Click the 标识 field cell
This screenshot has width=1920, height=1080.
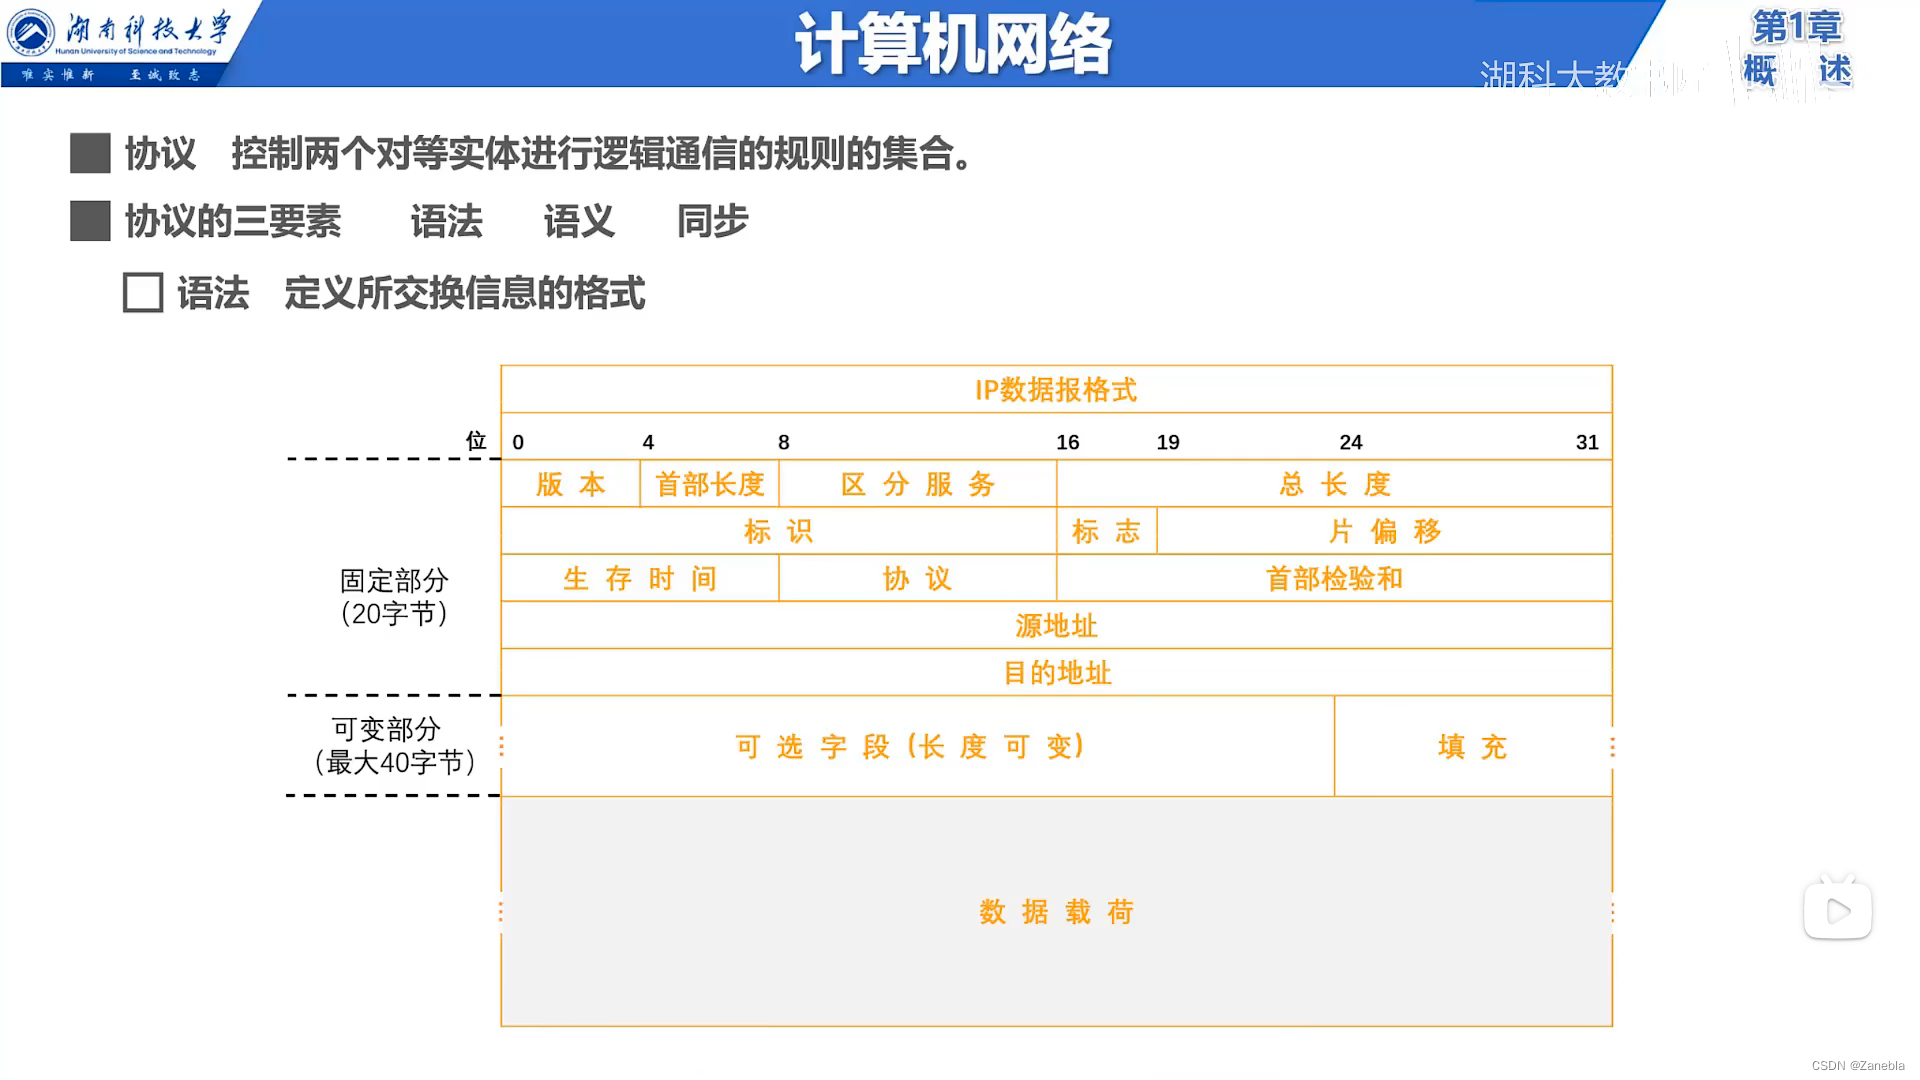(779, 531)
